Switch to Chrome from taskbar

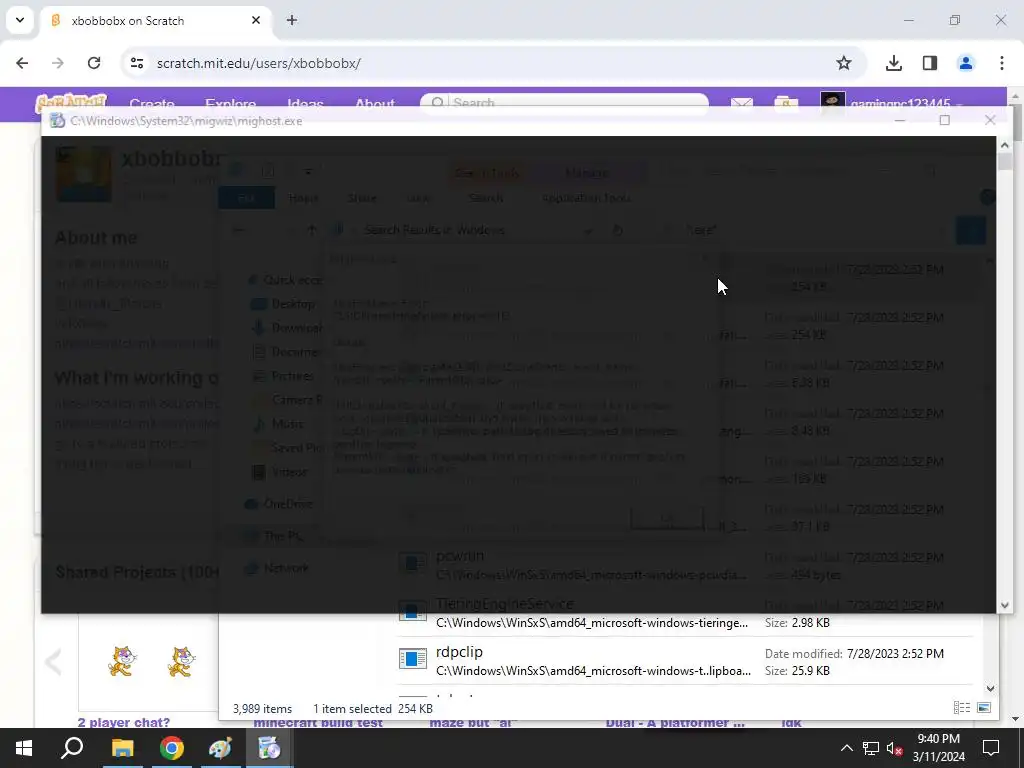tap(171, 748)
